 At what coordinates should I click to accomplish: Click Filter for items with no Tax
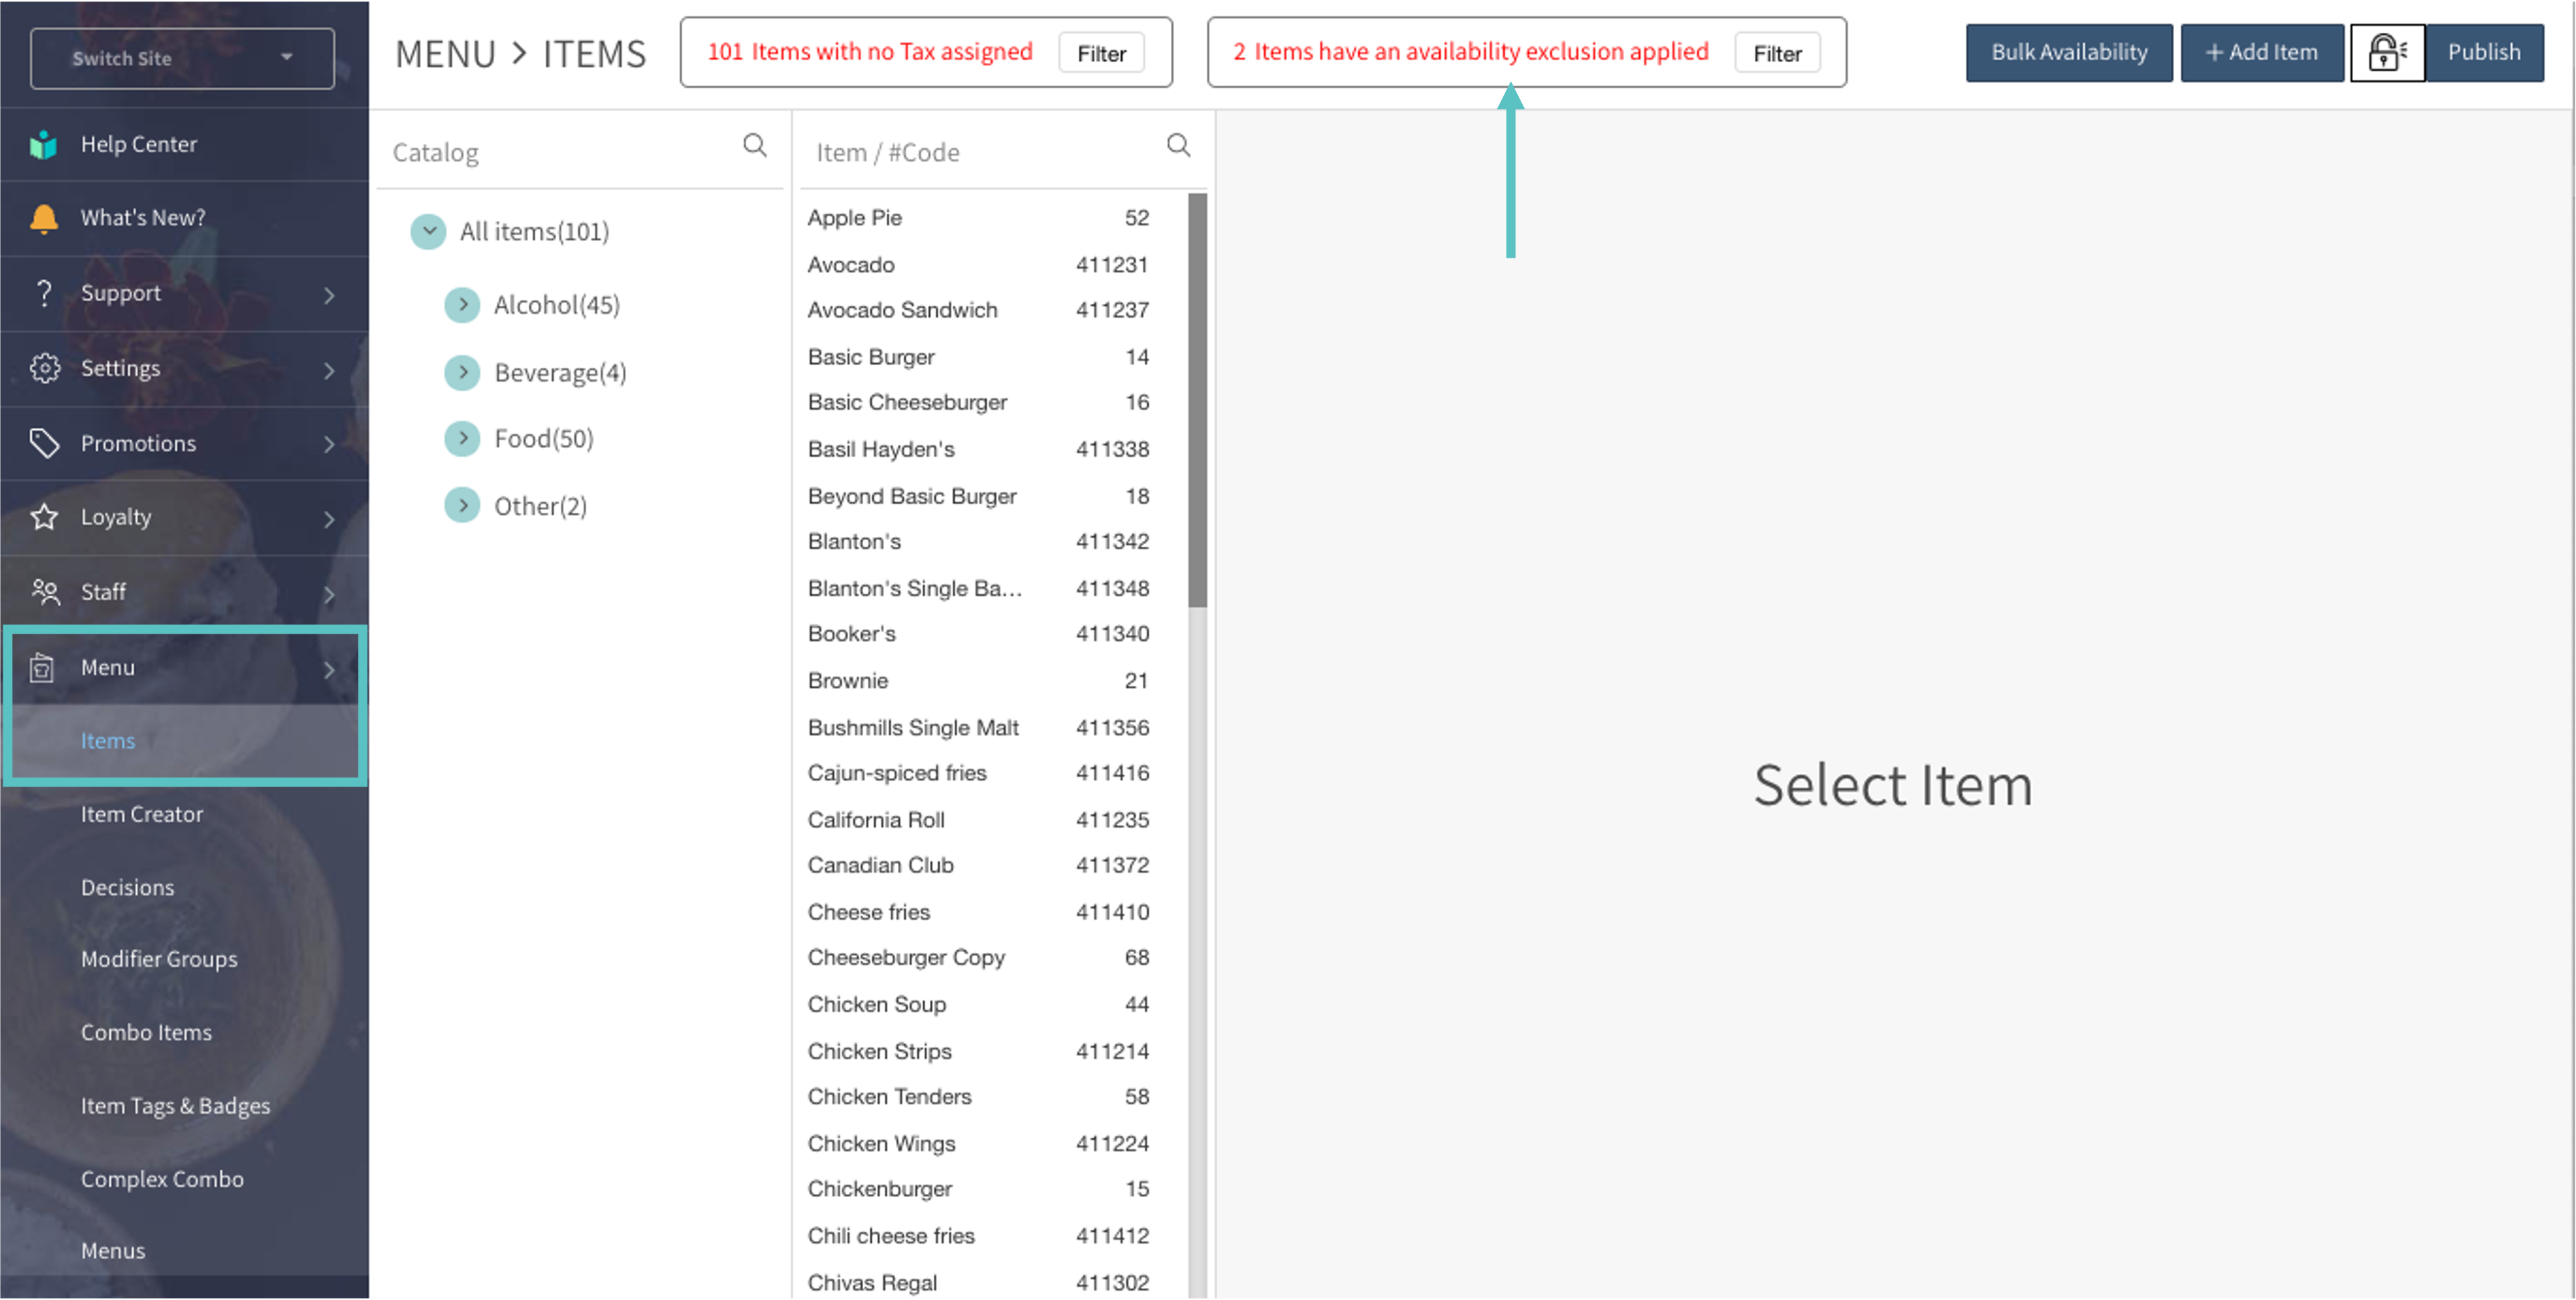[1101, 53]
